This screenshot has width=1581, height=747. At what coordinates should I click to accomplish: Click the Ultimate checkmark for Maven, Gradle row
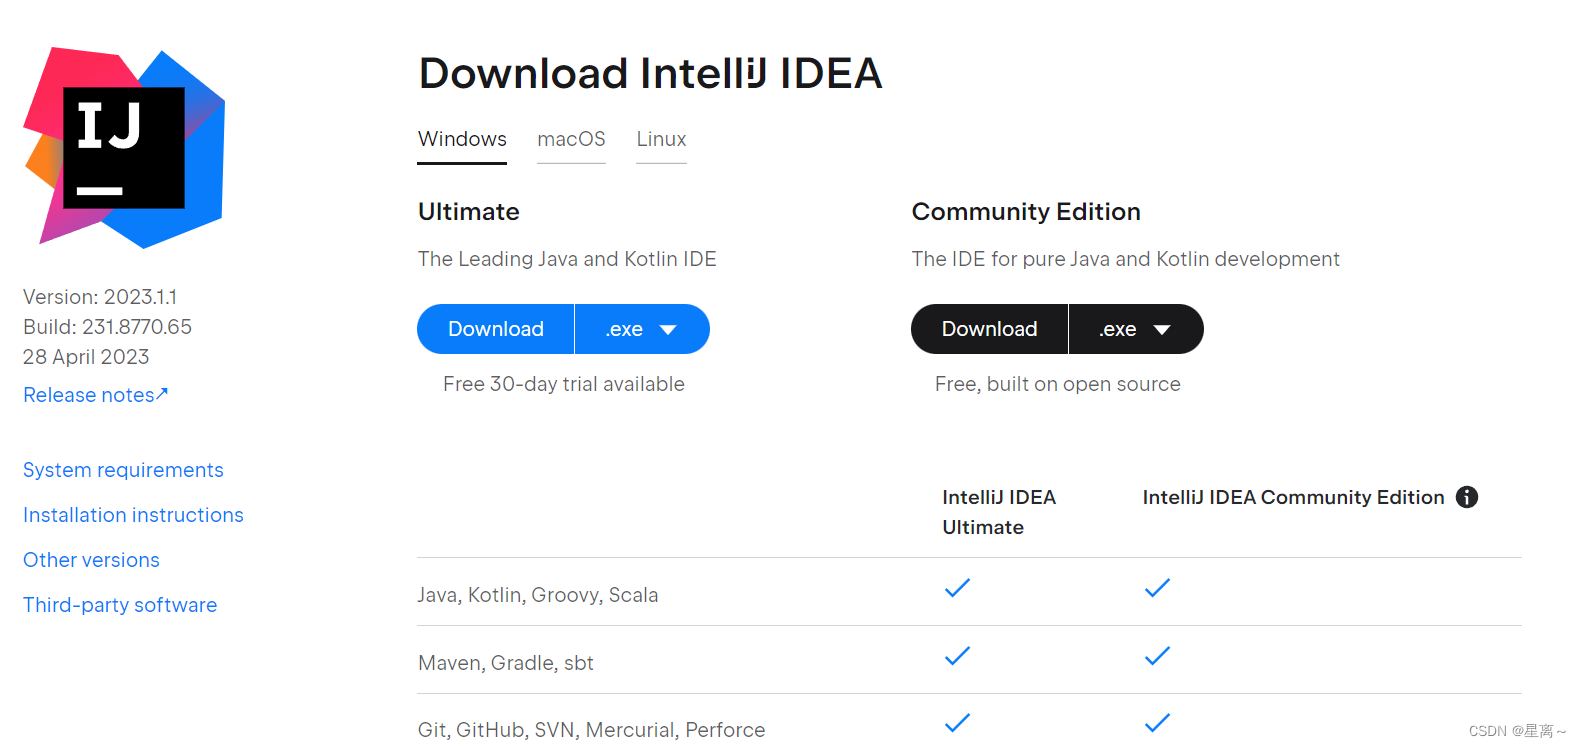957,656
